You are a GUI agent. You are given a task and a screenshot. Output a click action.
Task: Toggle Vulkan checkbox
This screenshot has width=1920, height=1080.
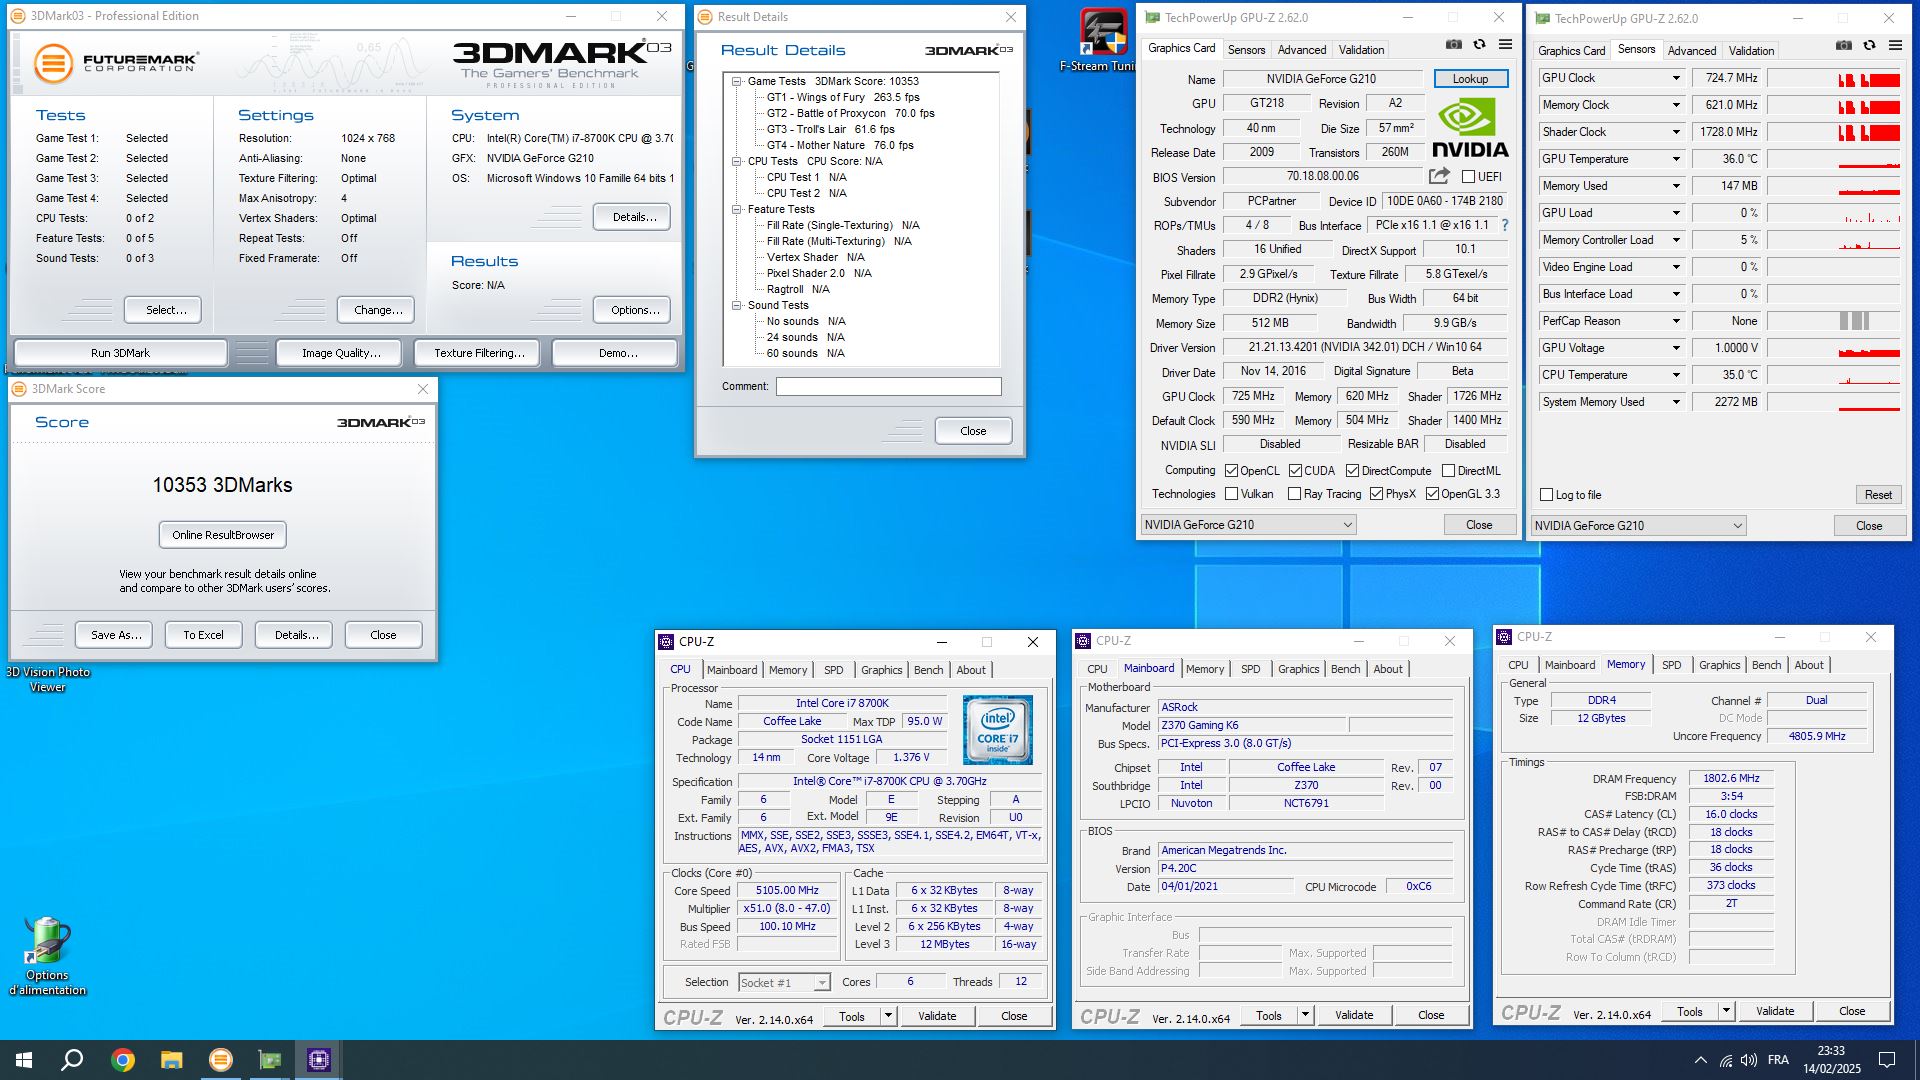1231,494
